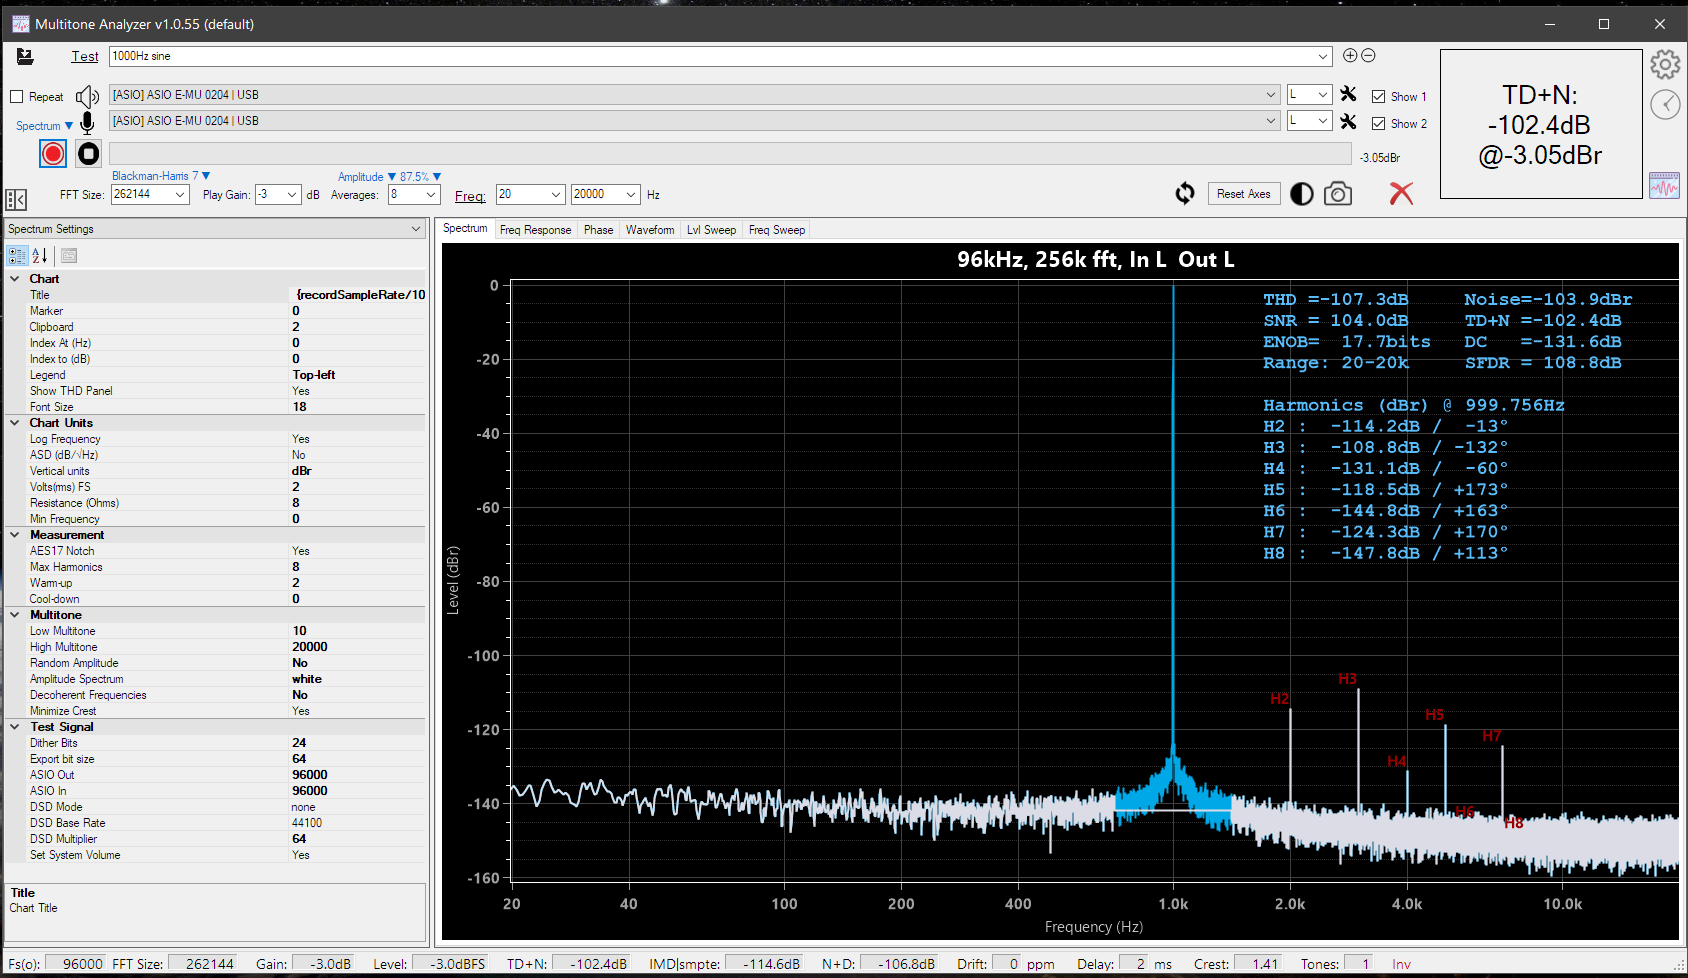Add a test with the plus circle icon

(1350, 56)
